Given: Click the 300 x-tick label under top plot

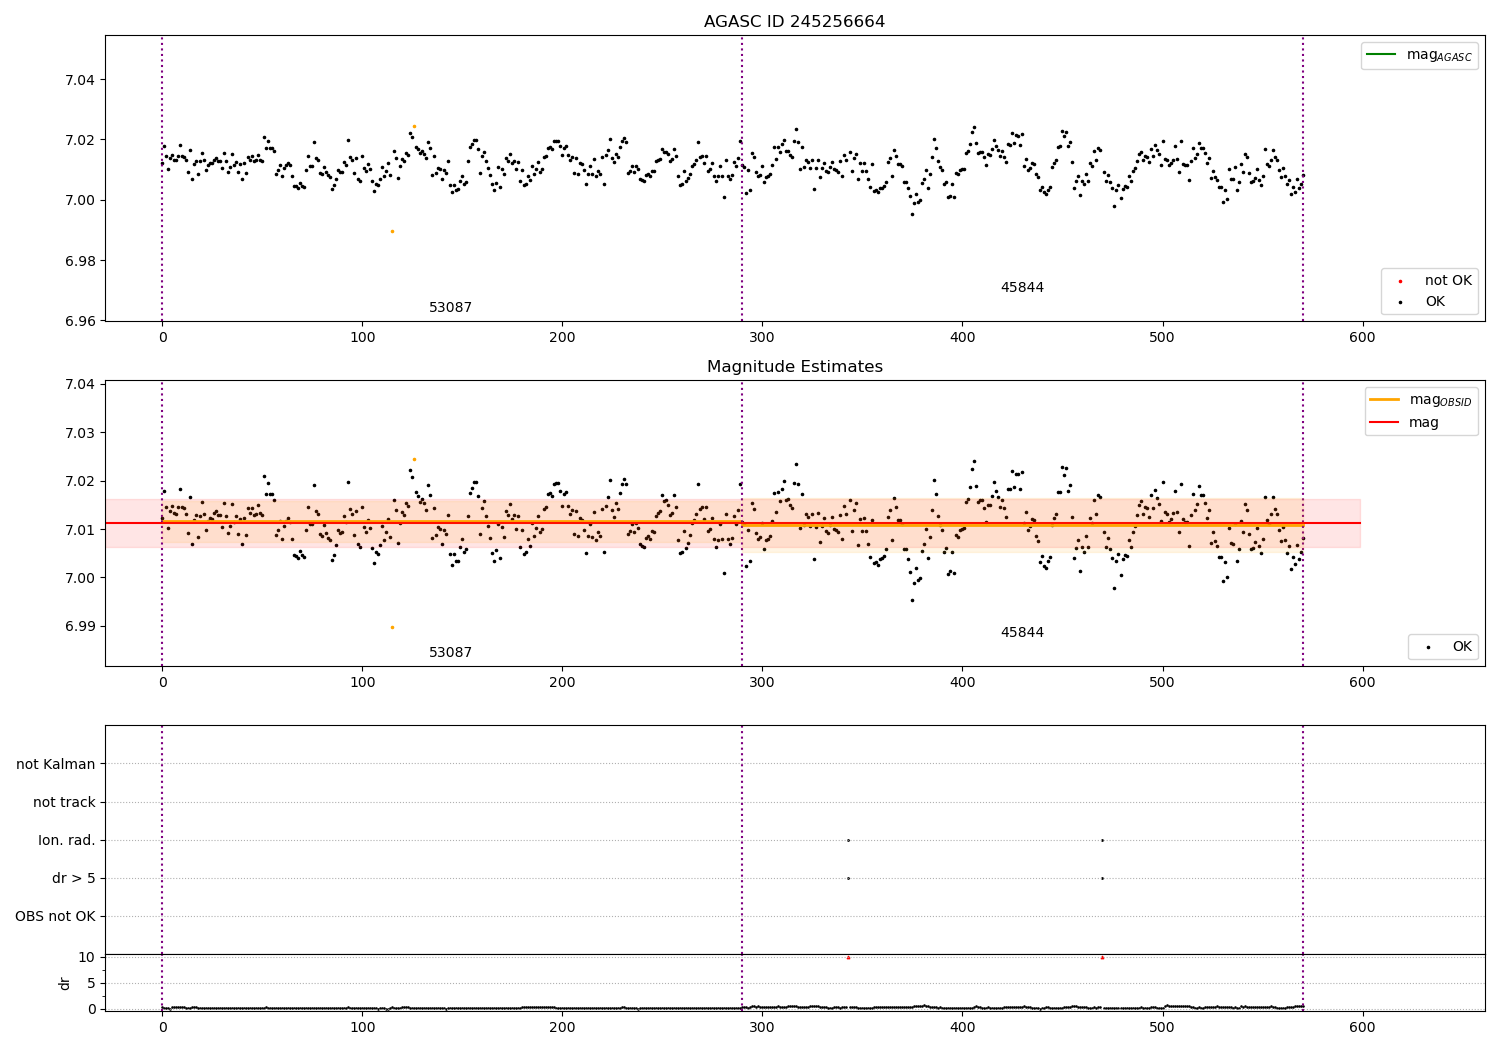Looking at the screenshot, I should [762, 338].
